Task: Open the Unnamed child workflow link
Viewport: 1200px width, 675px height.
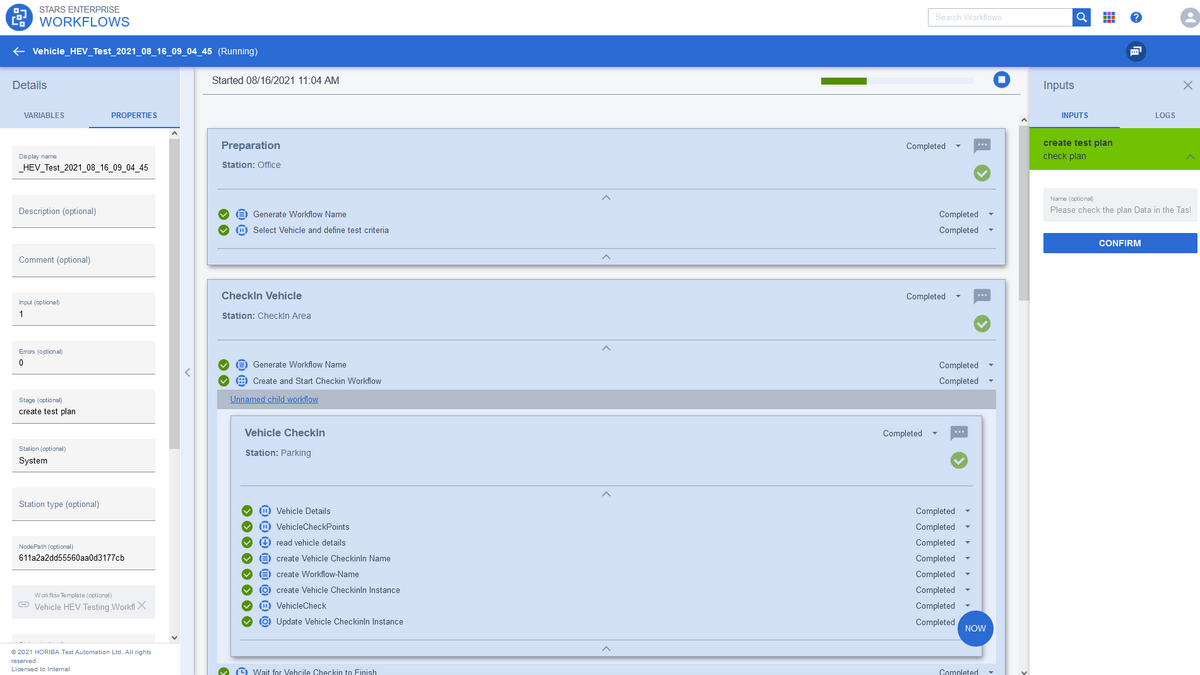Action: [274, 398]
